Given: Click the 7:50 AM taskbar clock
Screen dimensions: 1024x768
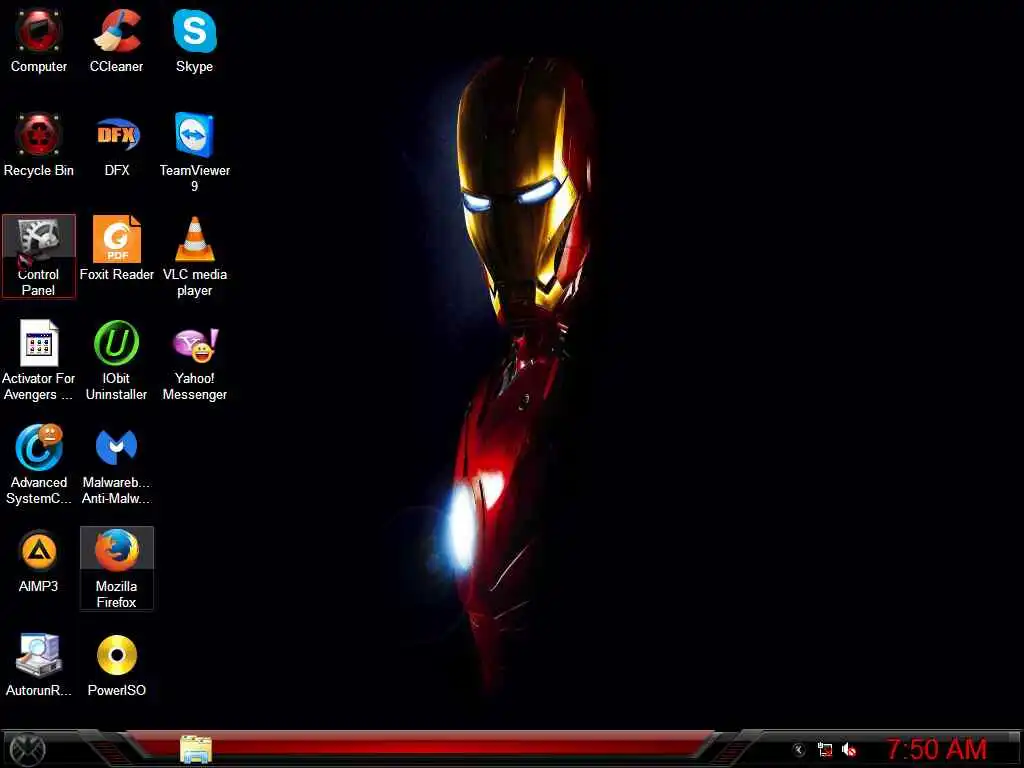Looking at the screenshot, I should (936, 749).
